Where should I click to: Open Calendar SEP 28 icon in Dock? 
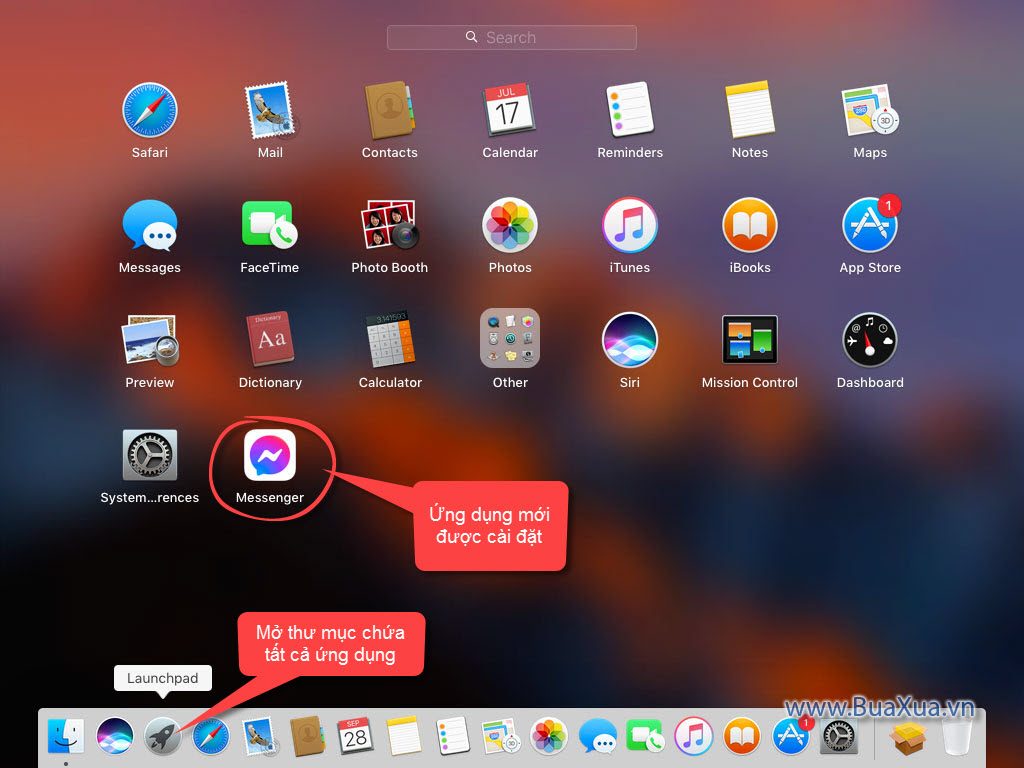click(356, 736)
